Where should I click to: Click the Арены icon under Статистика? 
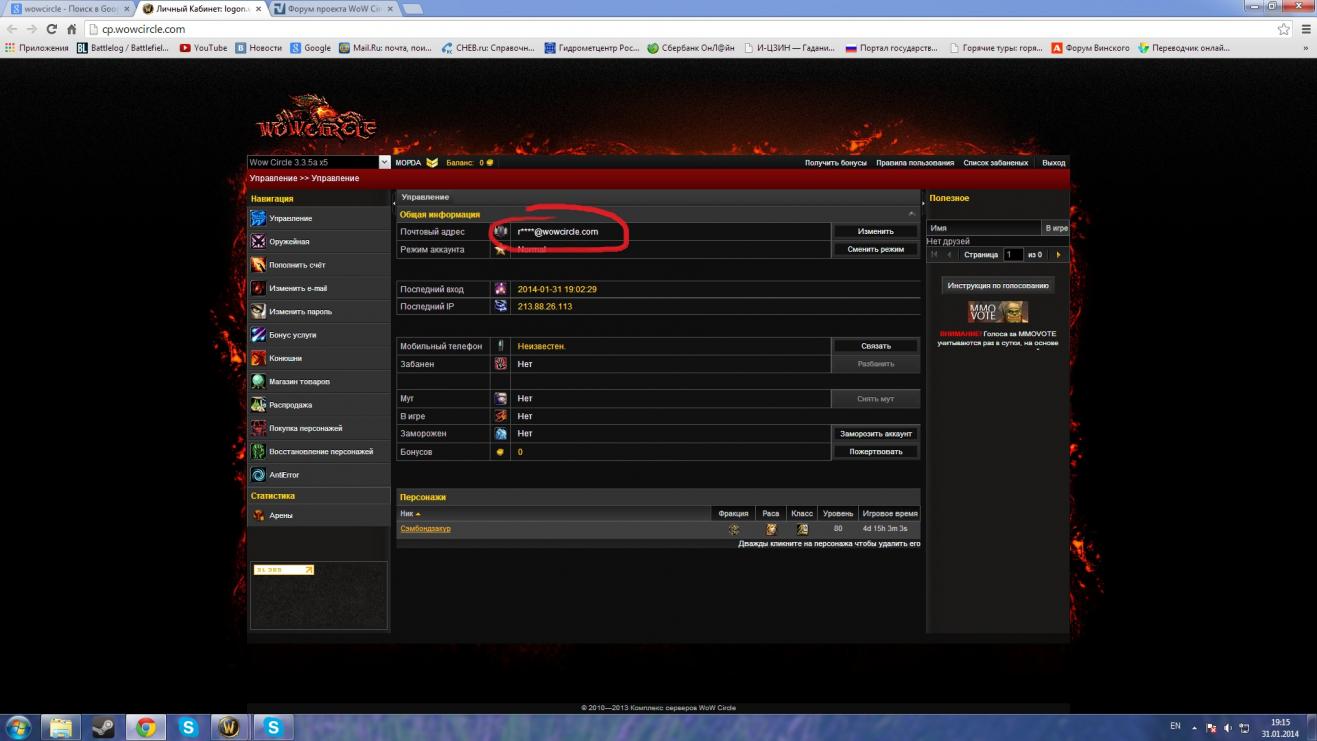click(x=258, y=516)
